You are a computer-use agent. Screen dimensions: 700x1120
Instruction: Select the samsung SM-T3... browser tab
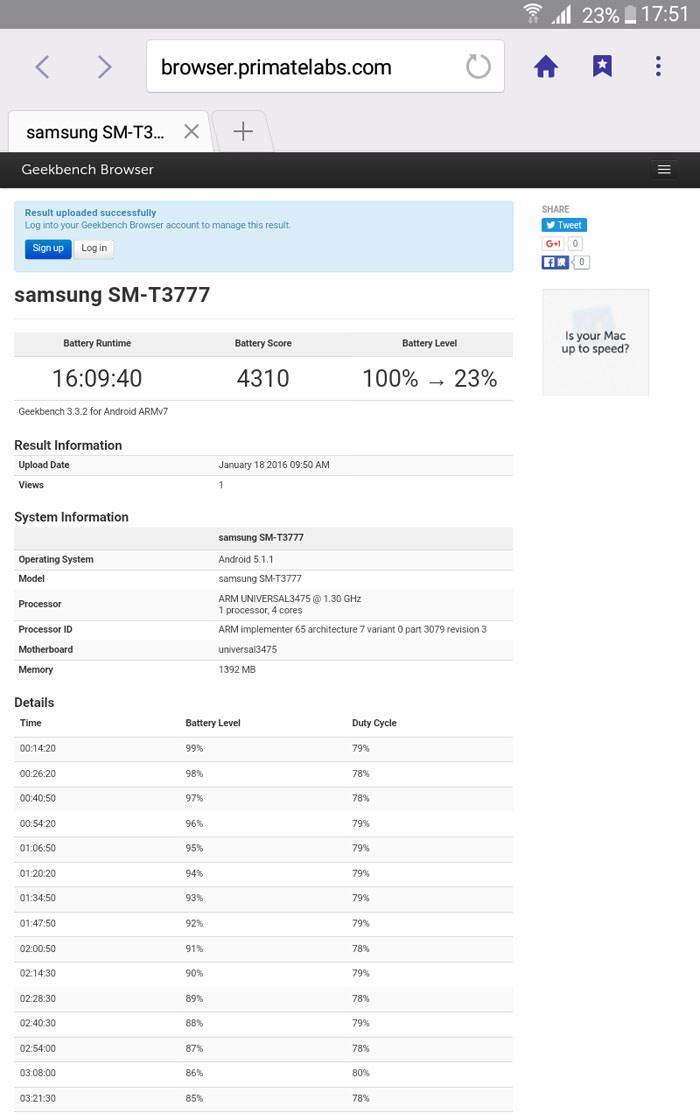[x=95, y=132]
